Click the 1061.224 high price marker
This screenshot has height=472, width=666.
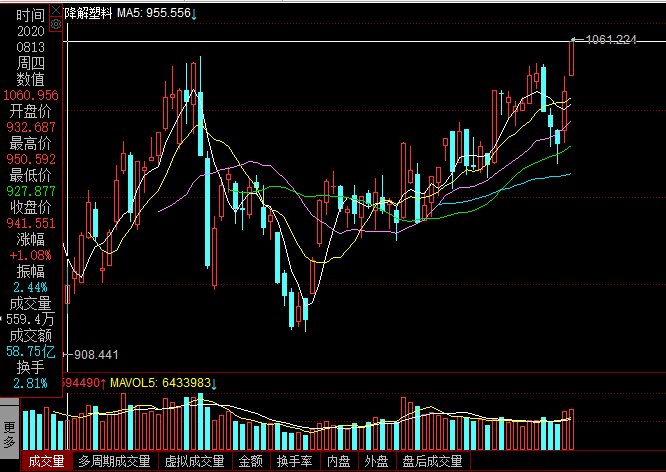(610, 40)
